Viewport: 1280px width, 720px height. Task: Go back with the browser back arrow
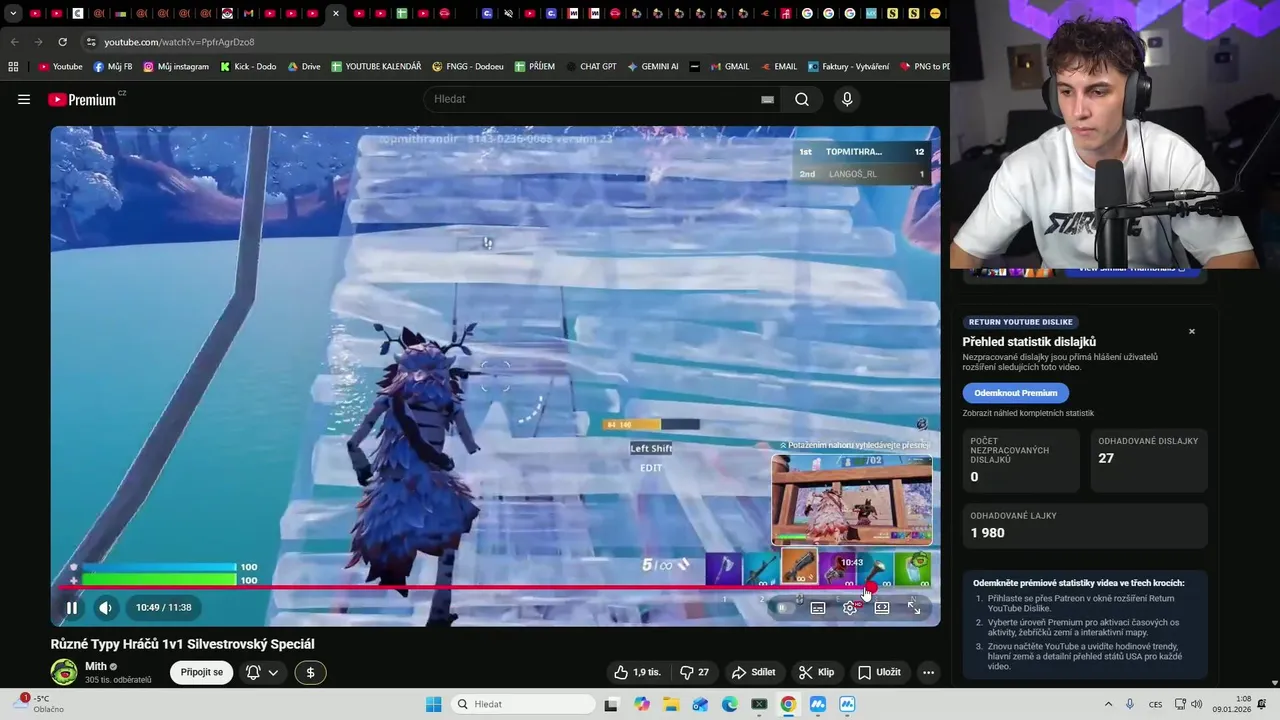(x=14, y=42)
